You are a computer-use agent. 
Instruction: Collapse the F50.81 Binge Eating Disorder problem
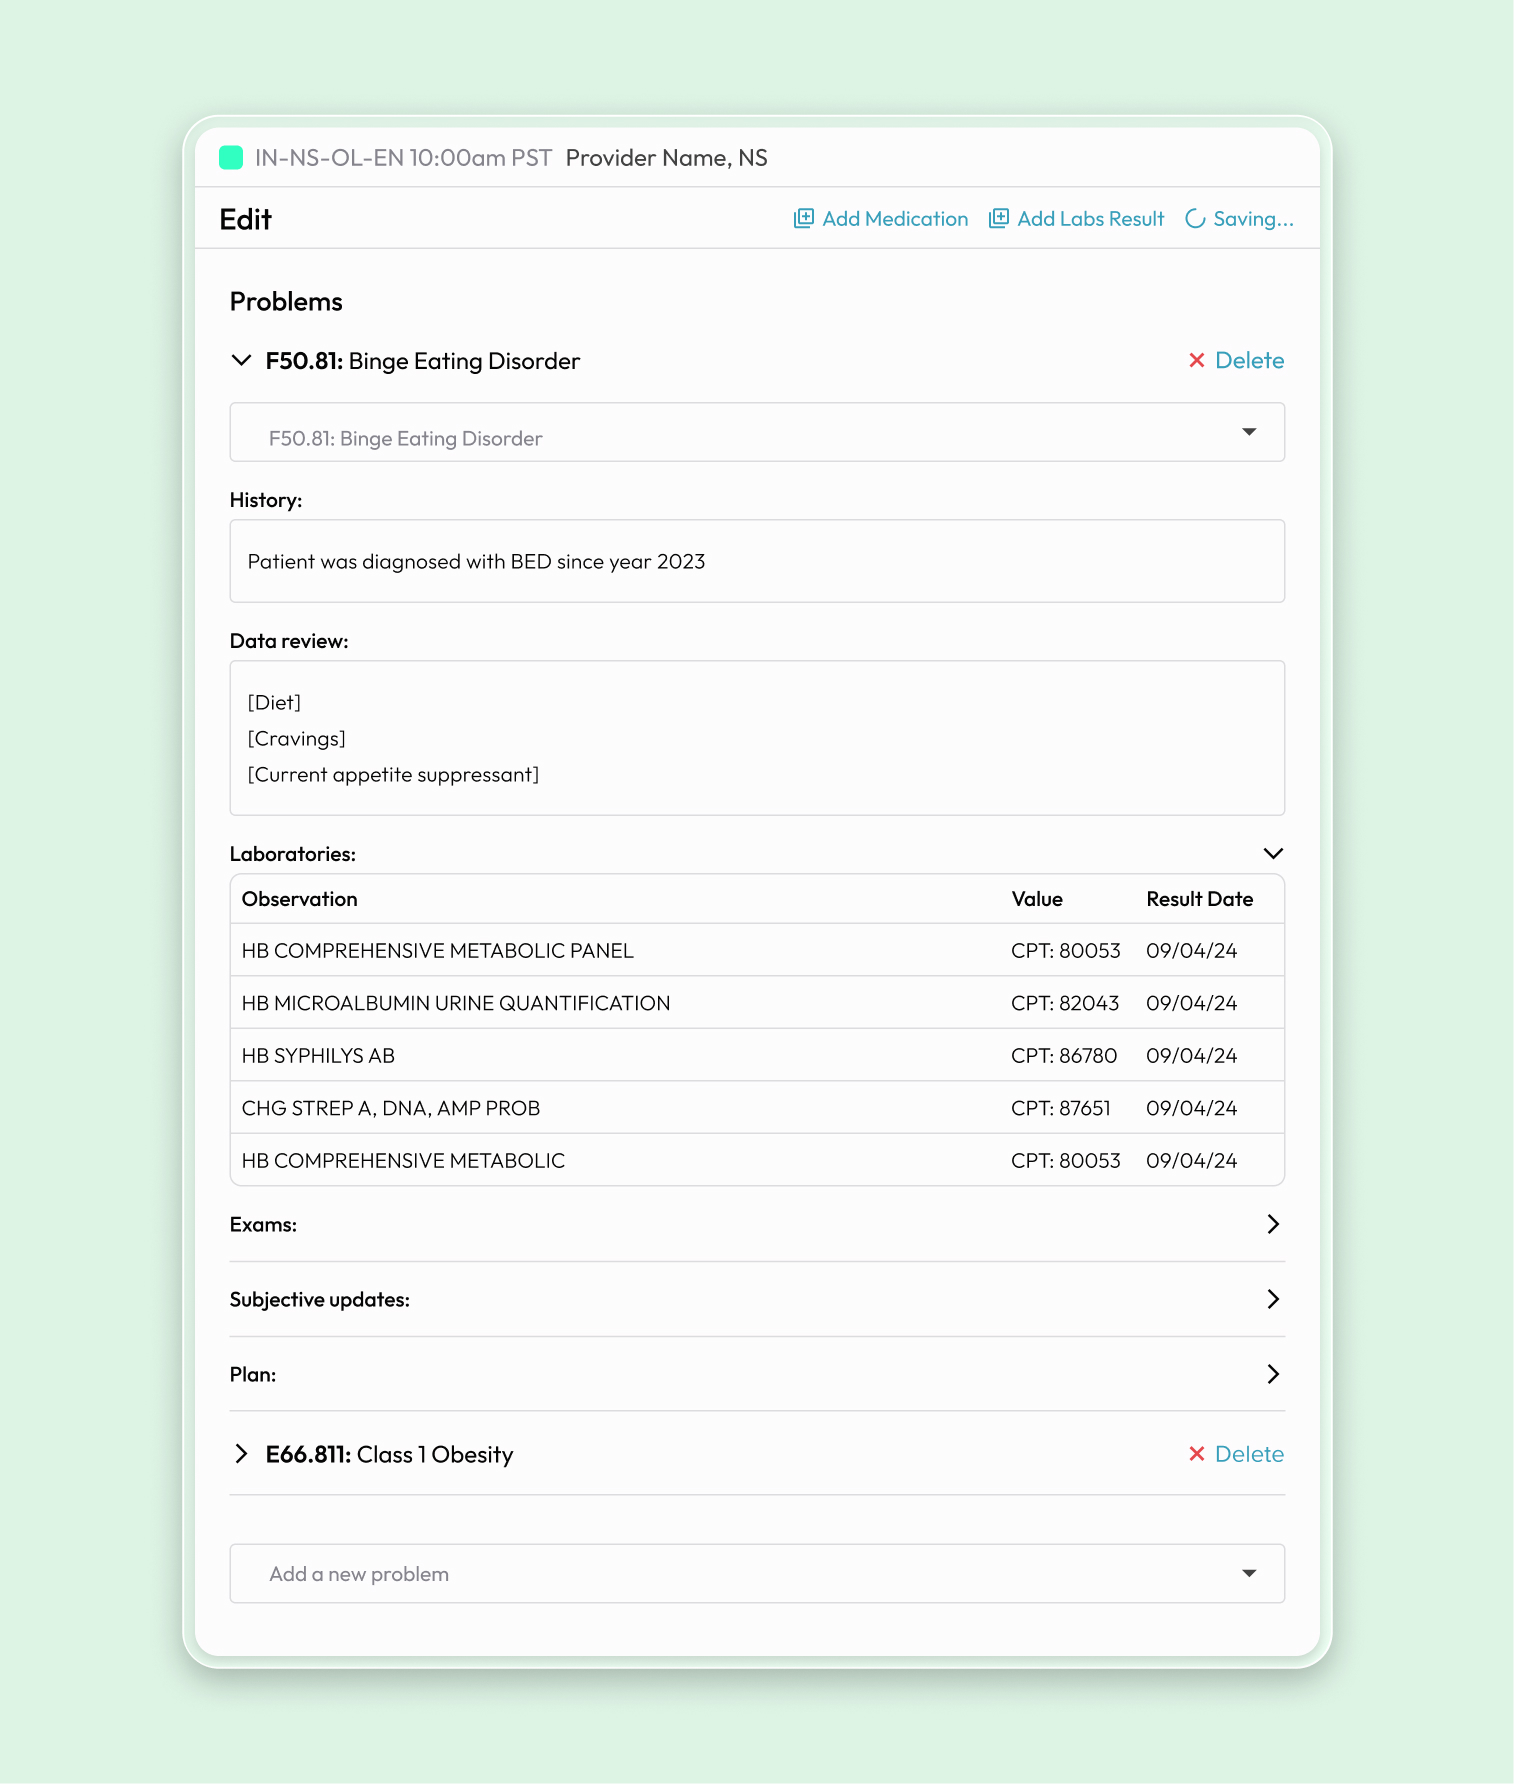[241, 361]
